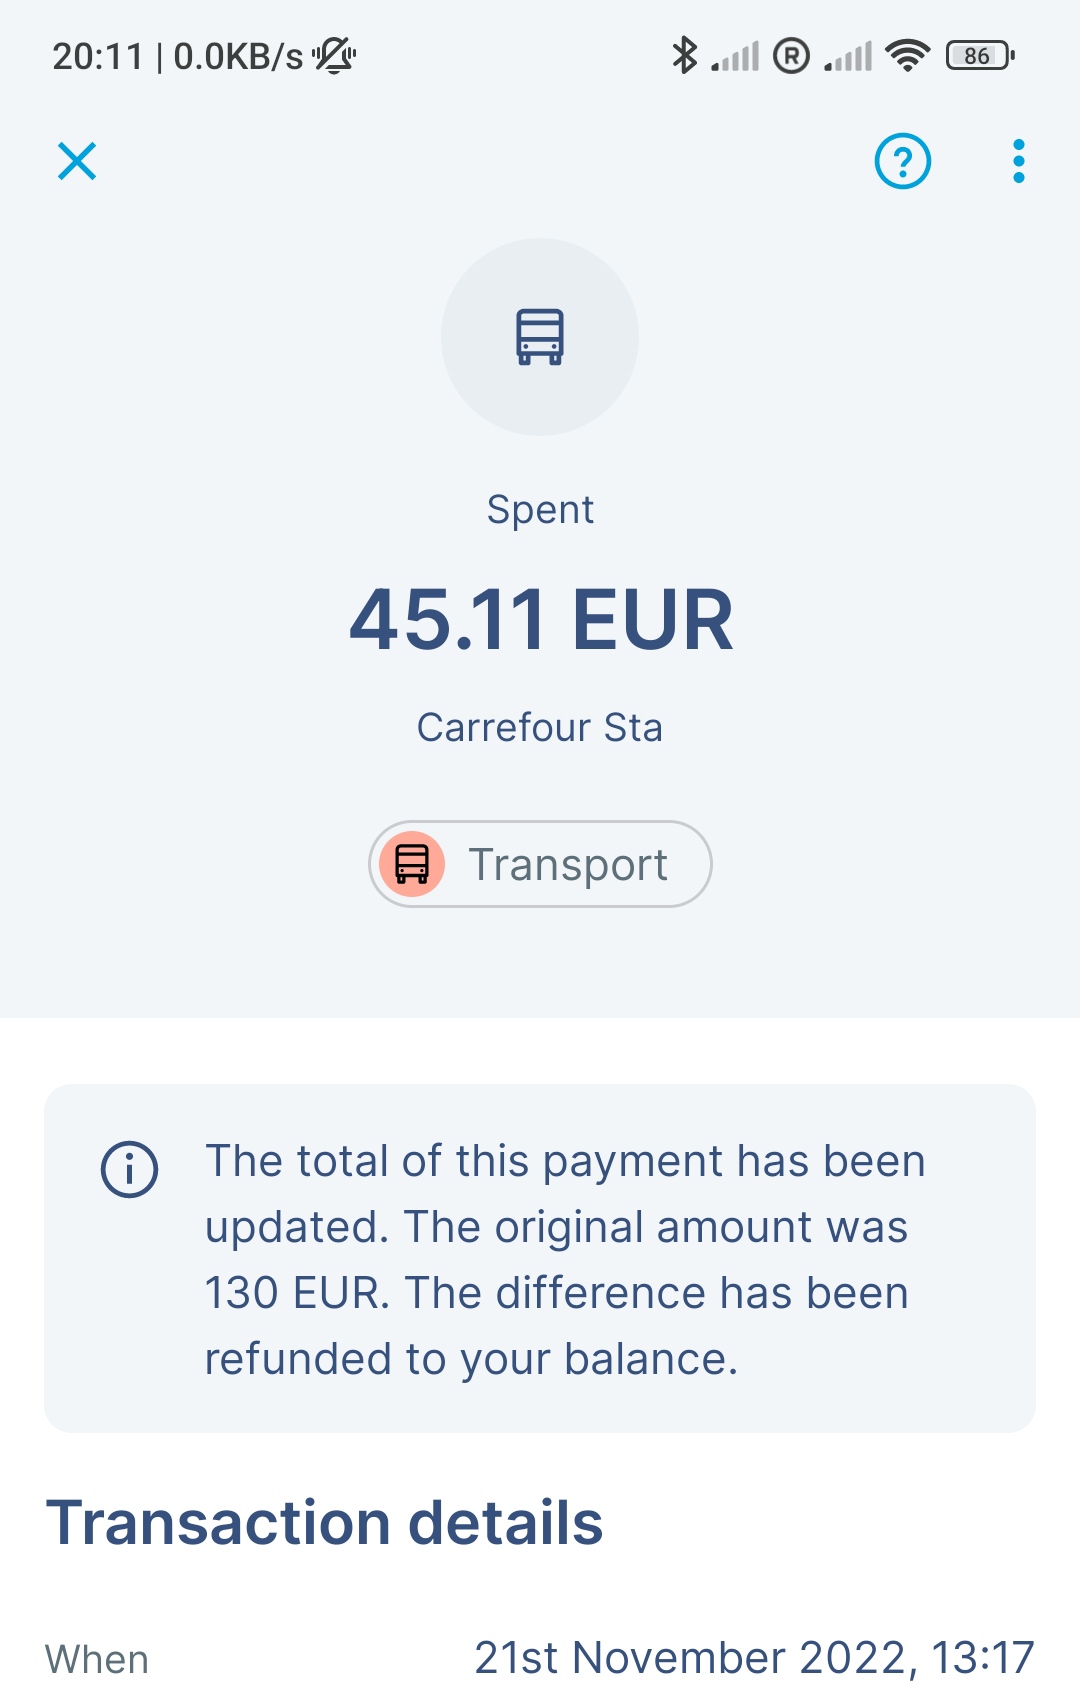1080x1701 pixels.
Task: Tap the 20:11 clock in status bar
Action: click(x=98, y=57)
